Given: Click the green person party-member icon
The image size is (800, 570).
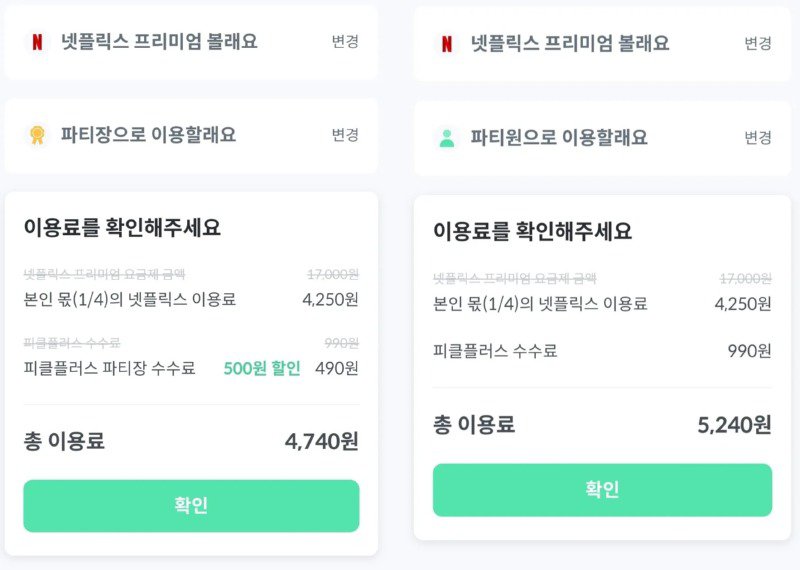Looking at the screenshot, I should pos(446,138).
